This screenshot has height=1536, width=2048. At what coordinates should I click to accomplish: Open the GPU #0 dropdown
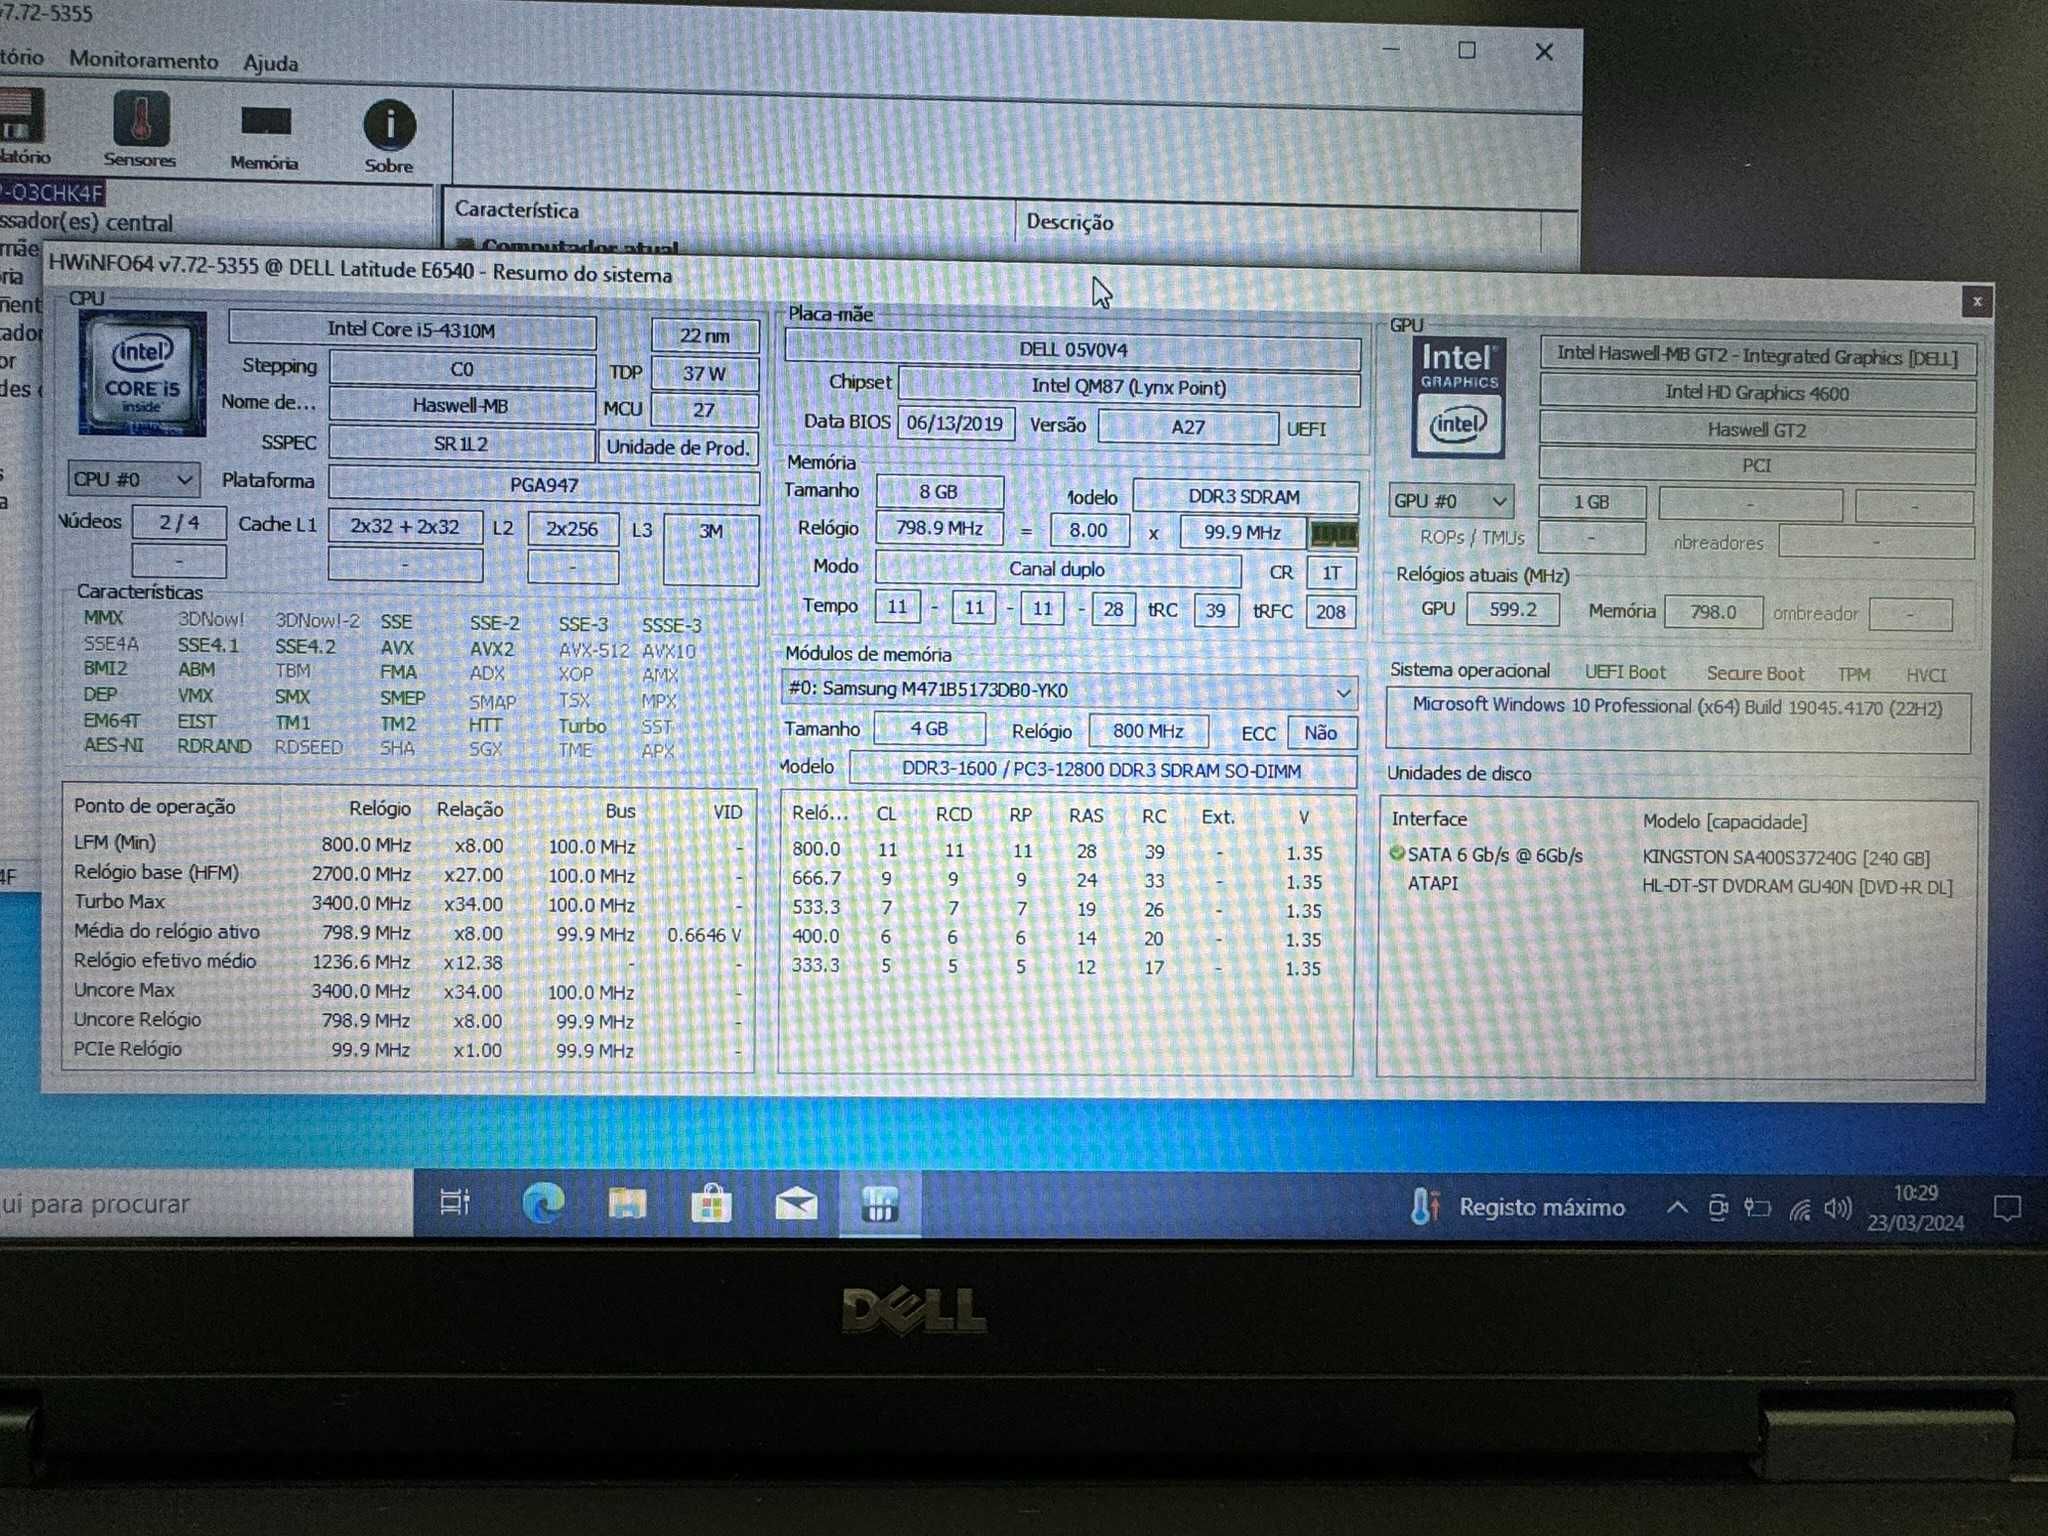pos(1450,500)
